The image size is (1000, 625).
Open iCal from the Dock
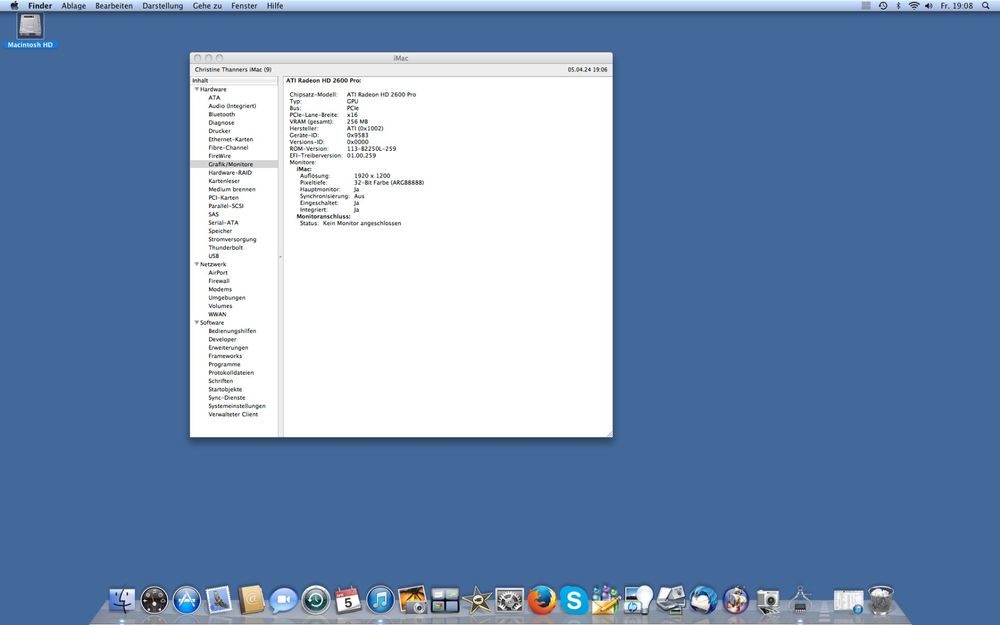click(347, 600)
